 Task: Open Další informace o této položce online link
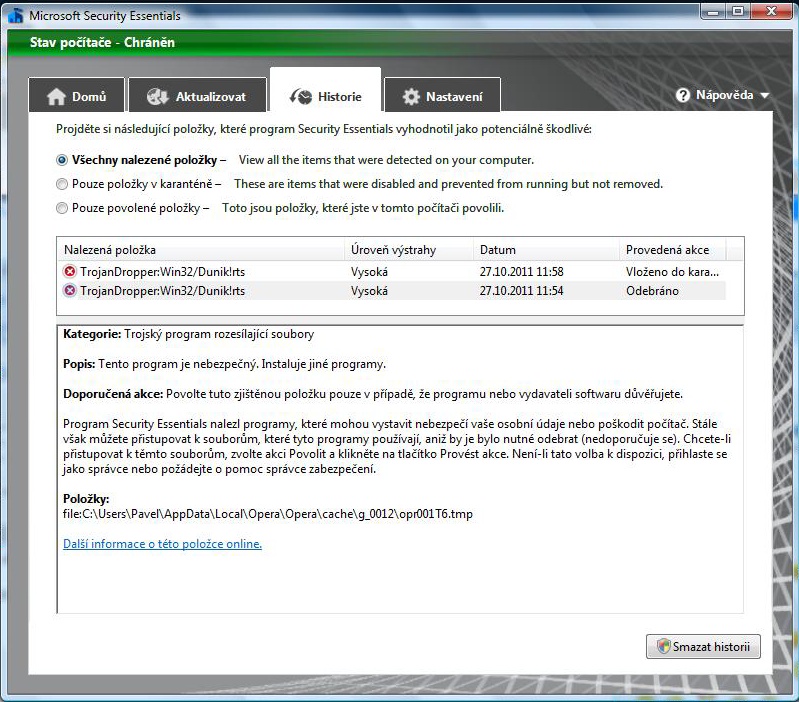(x=162, y=544)
